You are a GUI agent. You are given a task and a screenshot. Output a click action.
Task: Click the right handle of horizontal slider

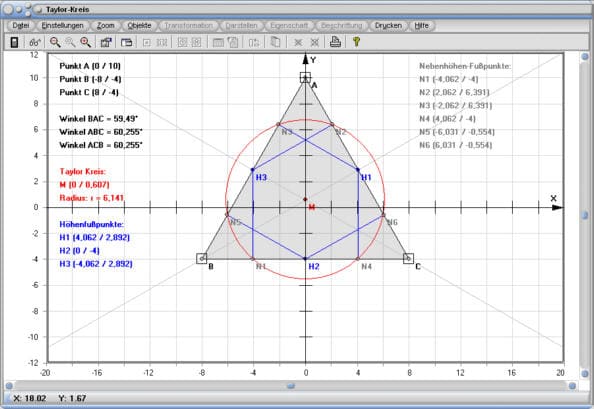coord(572,386)
